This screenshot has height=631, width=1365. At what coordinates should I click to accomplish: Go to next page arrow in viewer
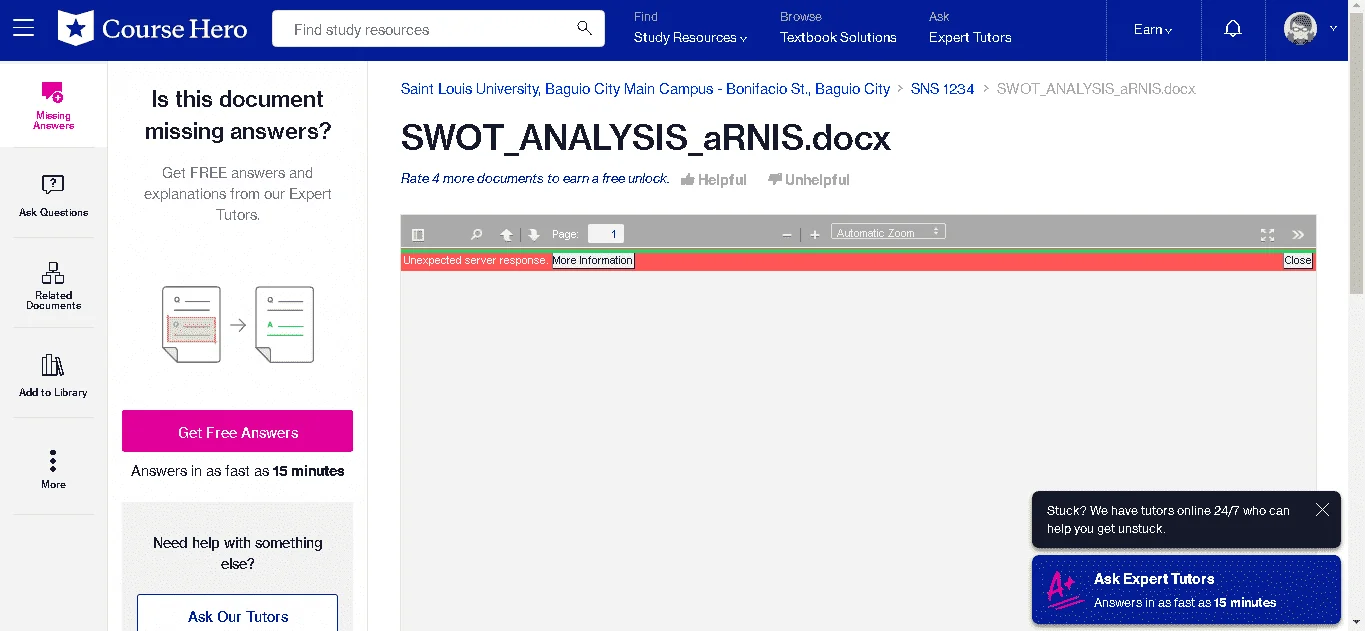coord(534,234)
